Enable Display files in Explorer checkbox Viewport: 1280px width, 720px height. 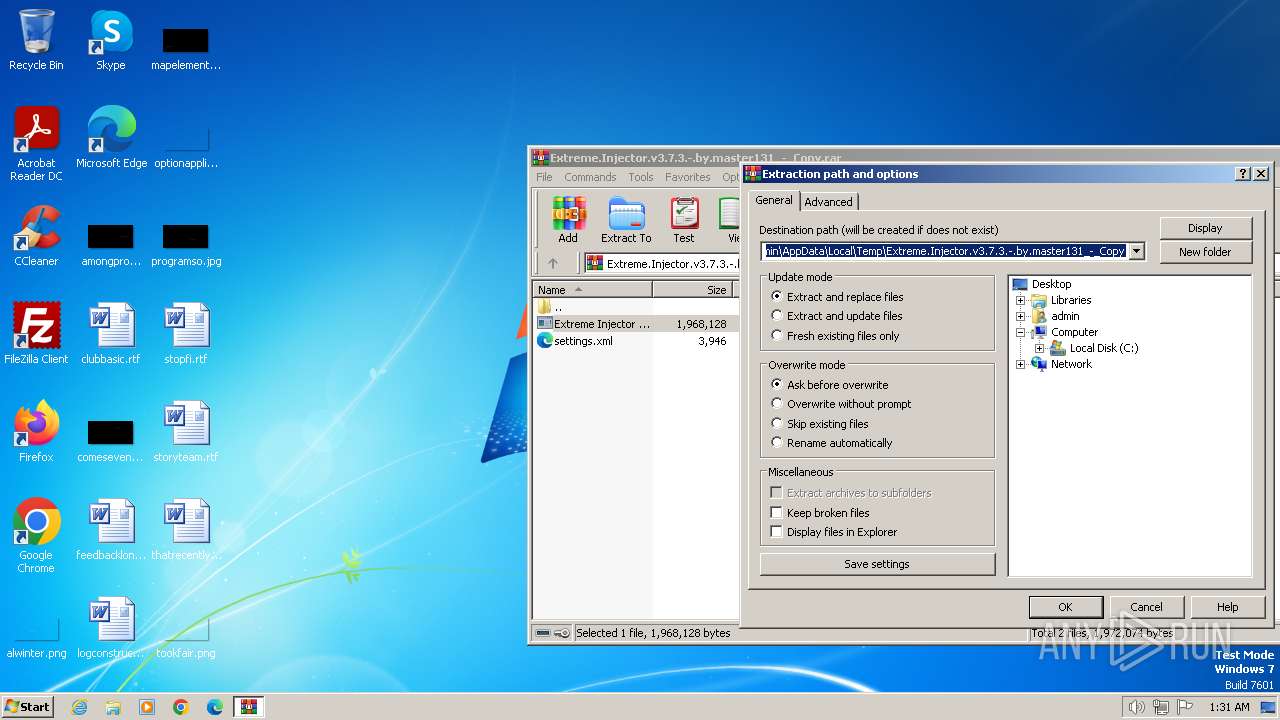pyautogui.click(x=776, y=532)
